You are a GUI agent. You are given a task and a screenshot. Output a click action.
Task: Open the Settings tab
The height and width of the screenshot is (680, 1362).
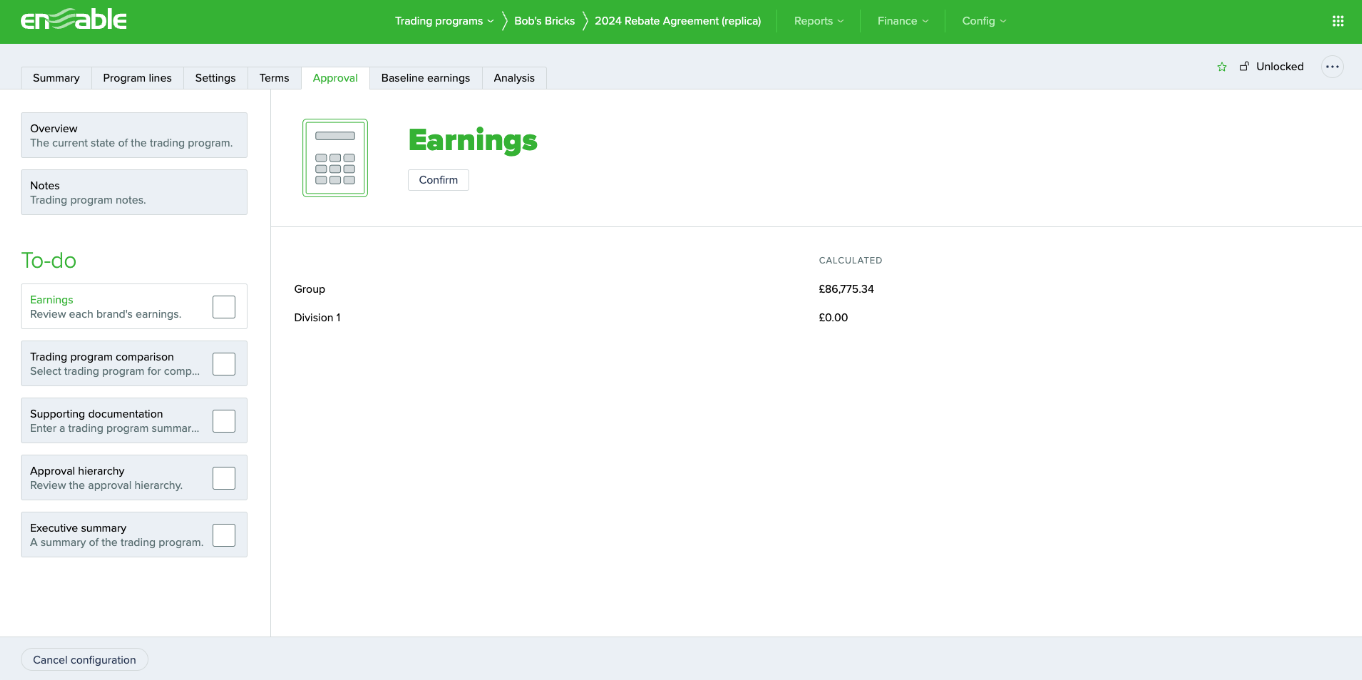pos(215,78)
